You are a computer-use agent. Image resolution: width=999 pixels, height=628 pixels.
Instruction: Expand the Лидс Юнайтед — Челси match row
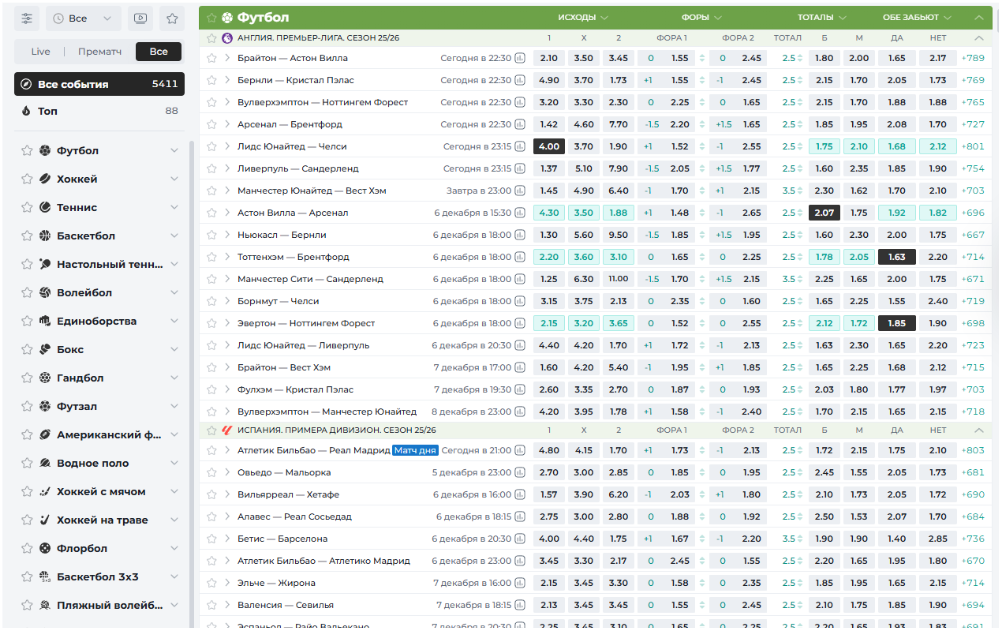click(226, 147)
